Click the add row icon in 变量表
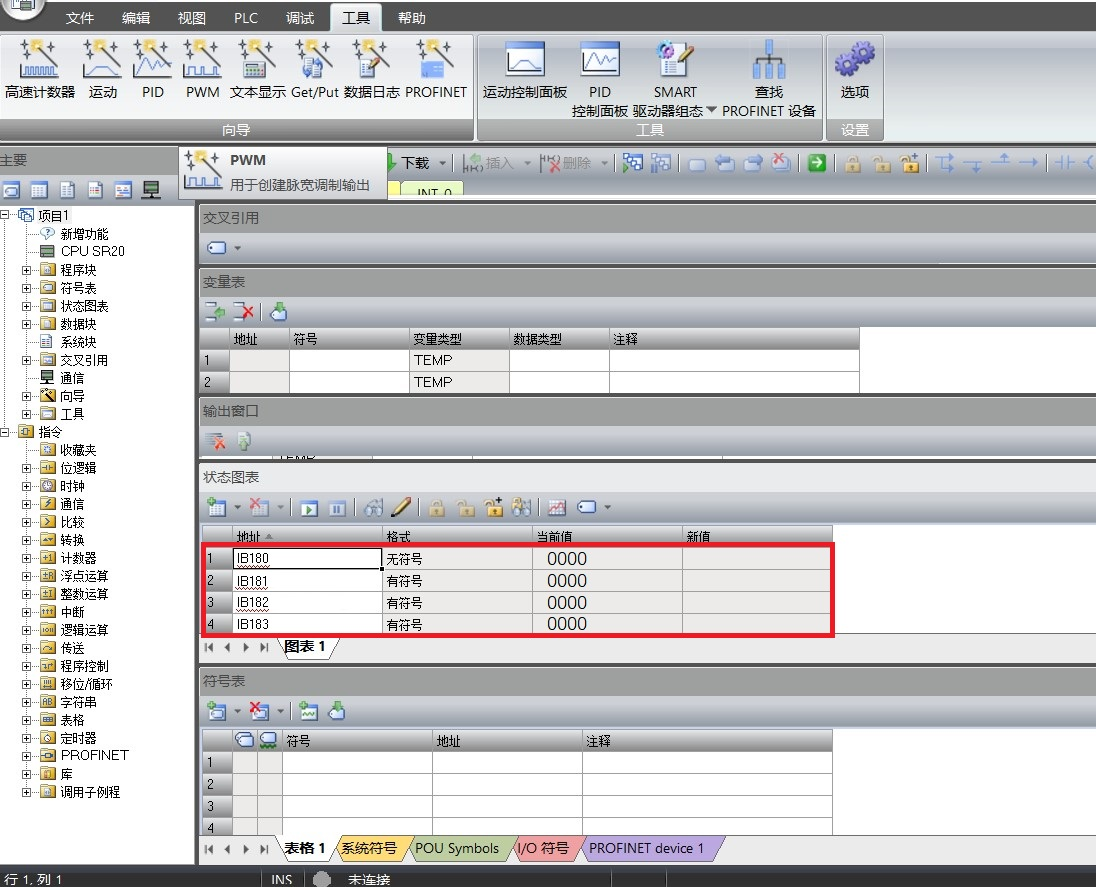Viewport: 1096px width, 887px height. 215,312
